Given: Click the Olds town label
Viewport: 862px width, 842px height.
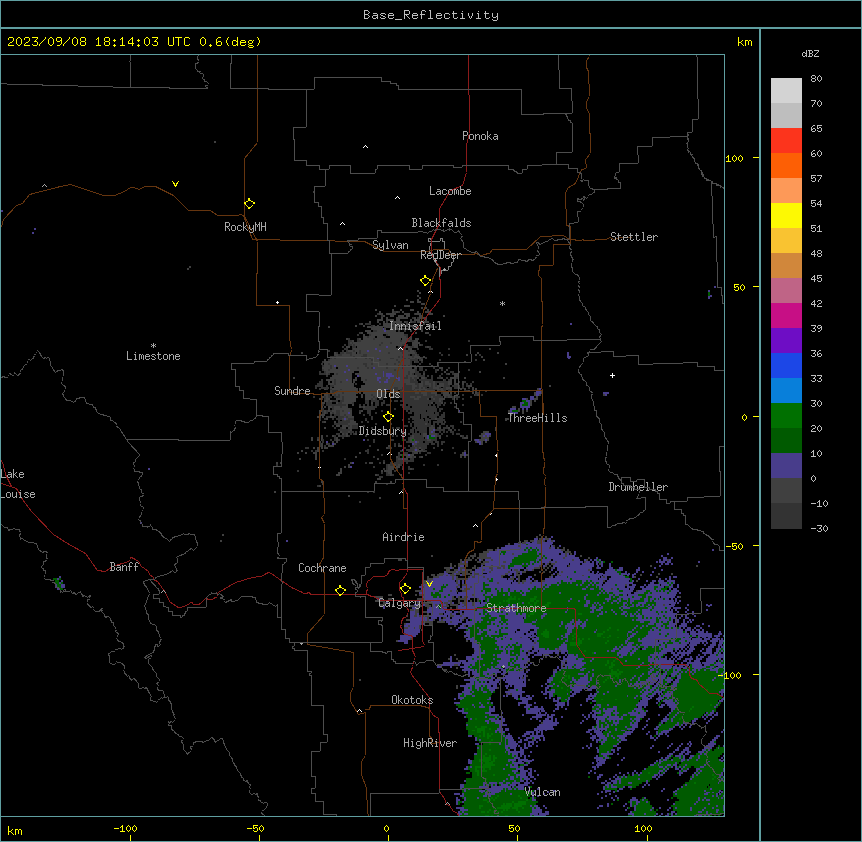Looking at the screenshot, I should point(388,394).
